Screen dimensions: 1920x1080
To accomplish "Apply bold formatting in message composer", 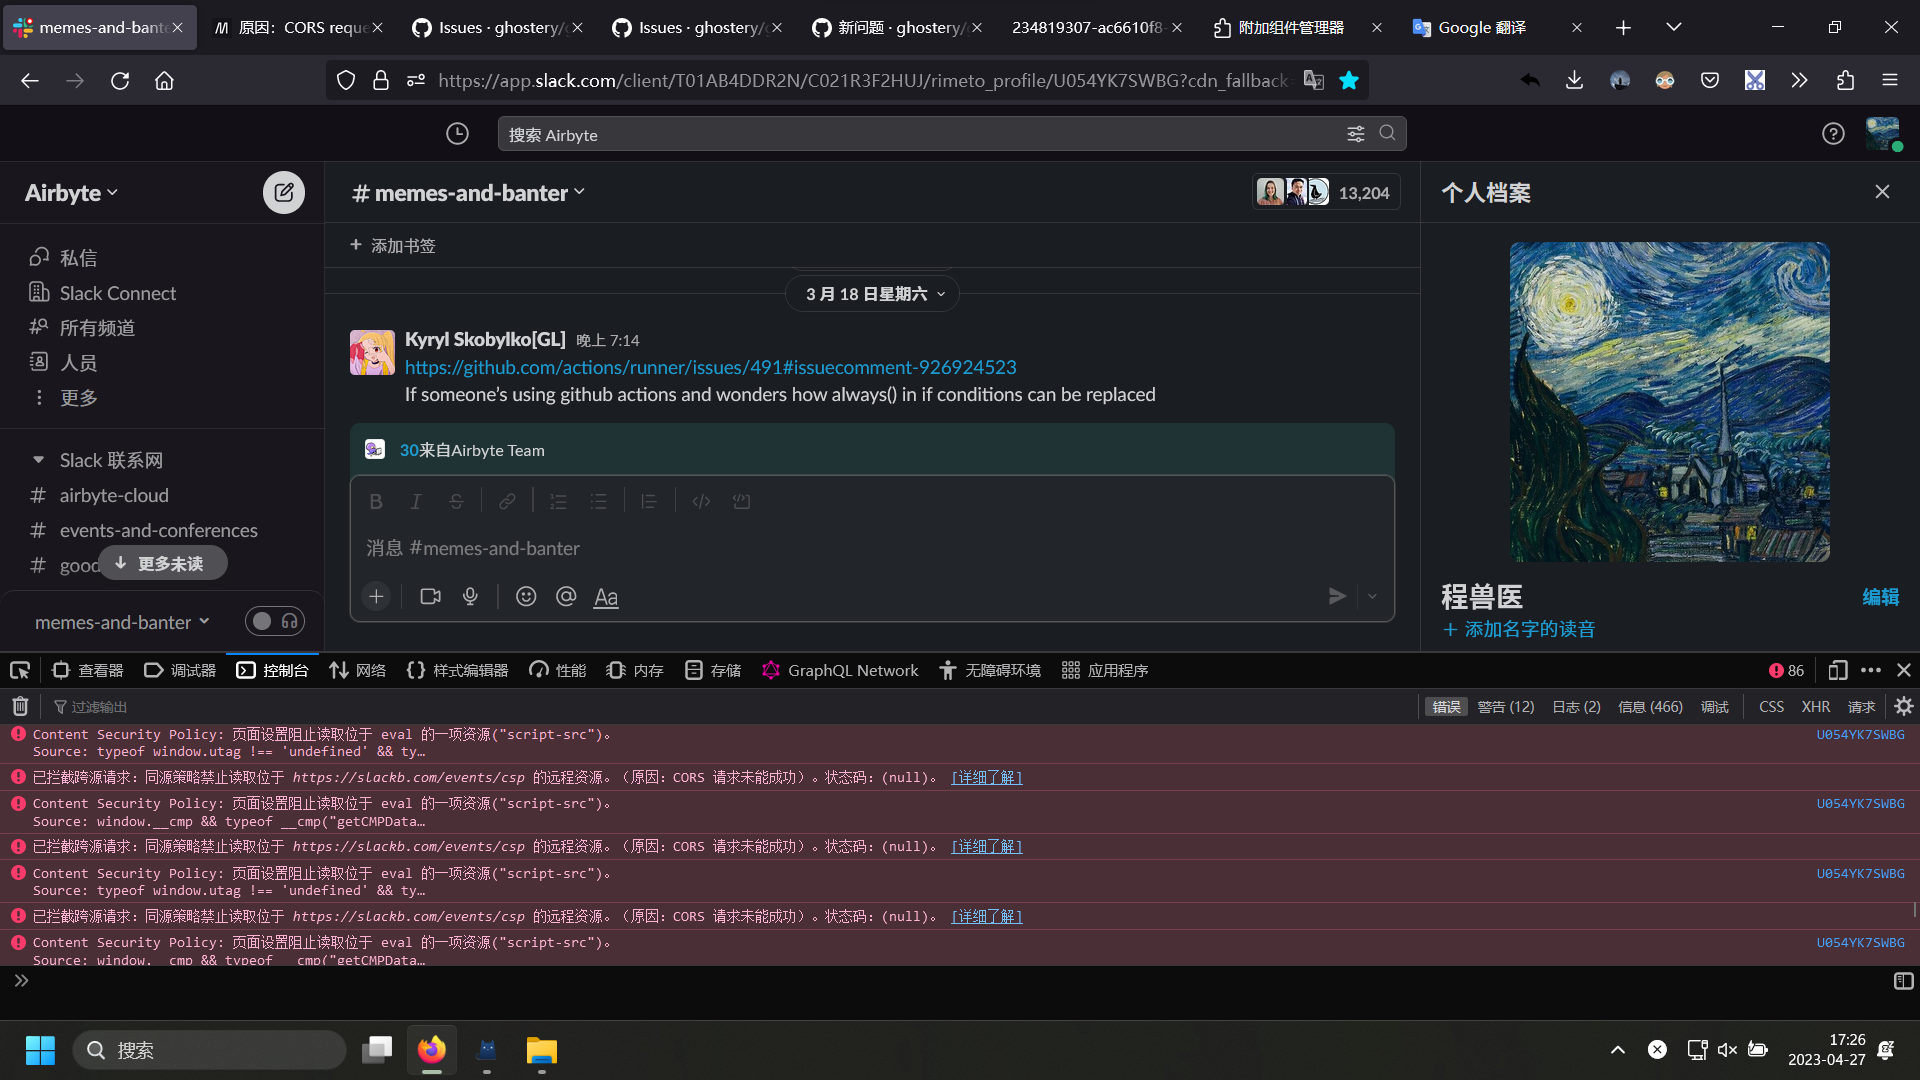I will pyautogui.click(x=376, y=501).
